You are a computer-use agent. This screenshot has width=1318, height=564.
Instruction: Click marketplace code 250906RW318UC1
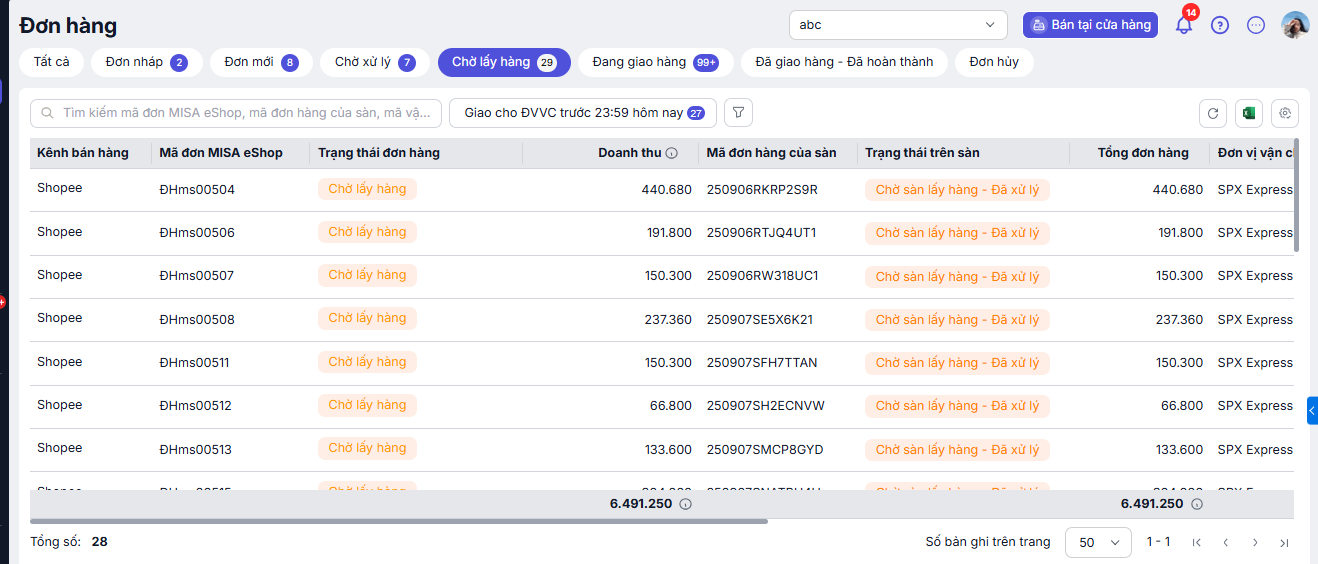(762, 276)
